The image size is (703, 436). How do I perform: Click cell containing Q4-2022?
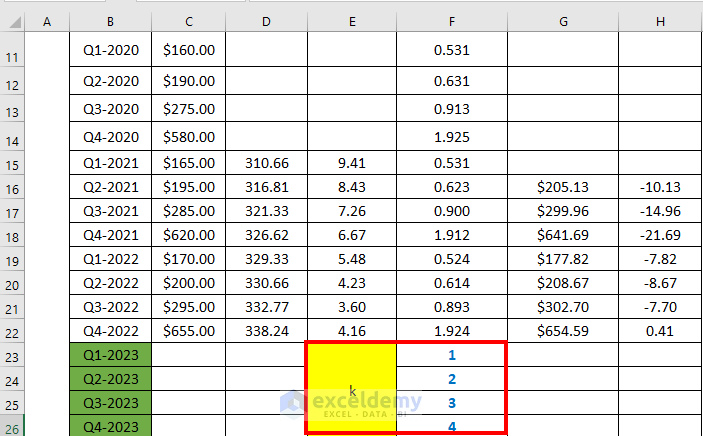tap(111, 331)
